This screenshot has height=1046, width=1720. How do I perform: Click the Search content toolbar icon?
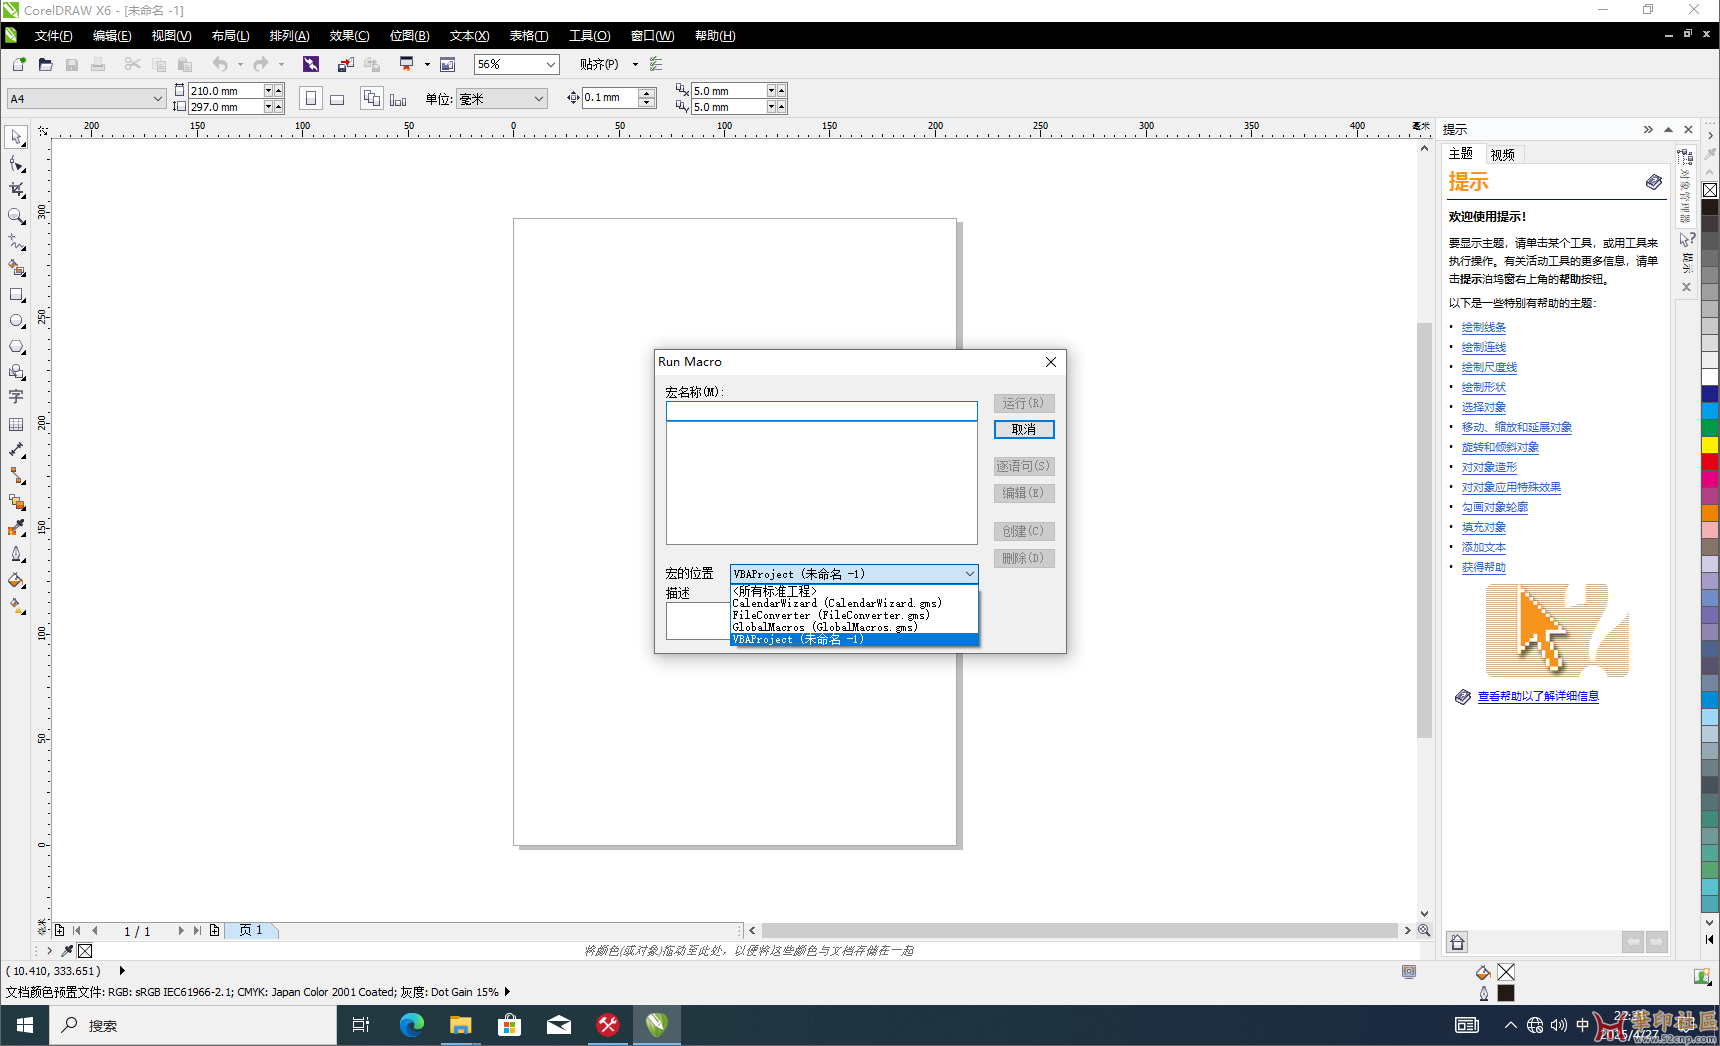point(311,64)
